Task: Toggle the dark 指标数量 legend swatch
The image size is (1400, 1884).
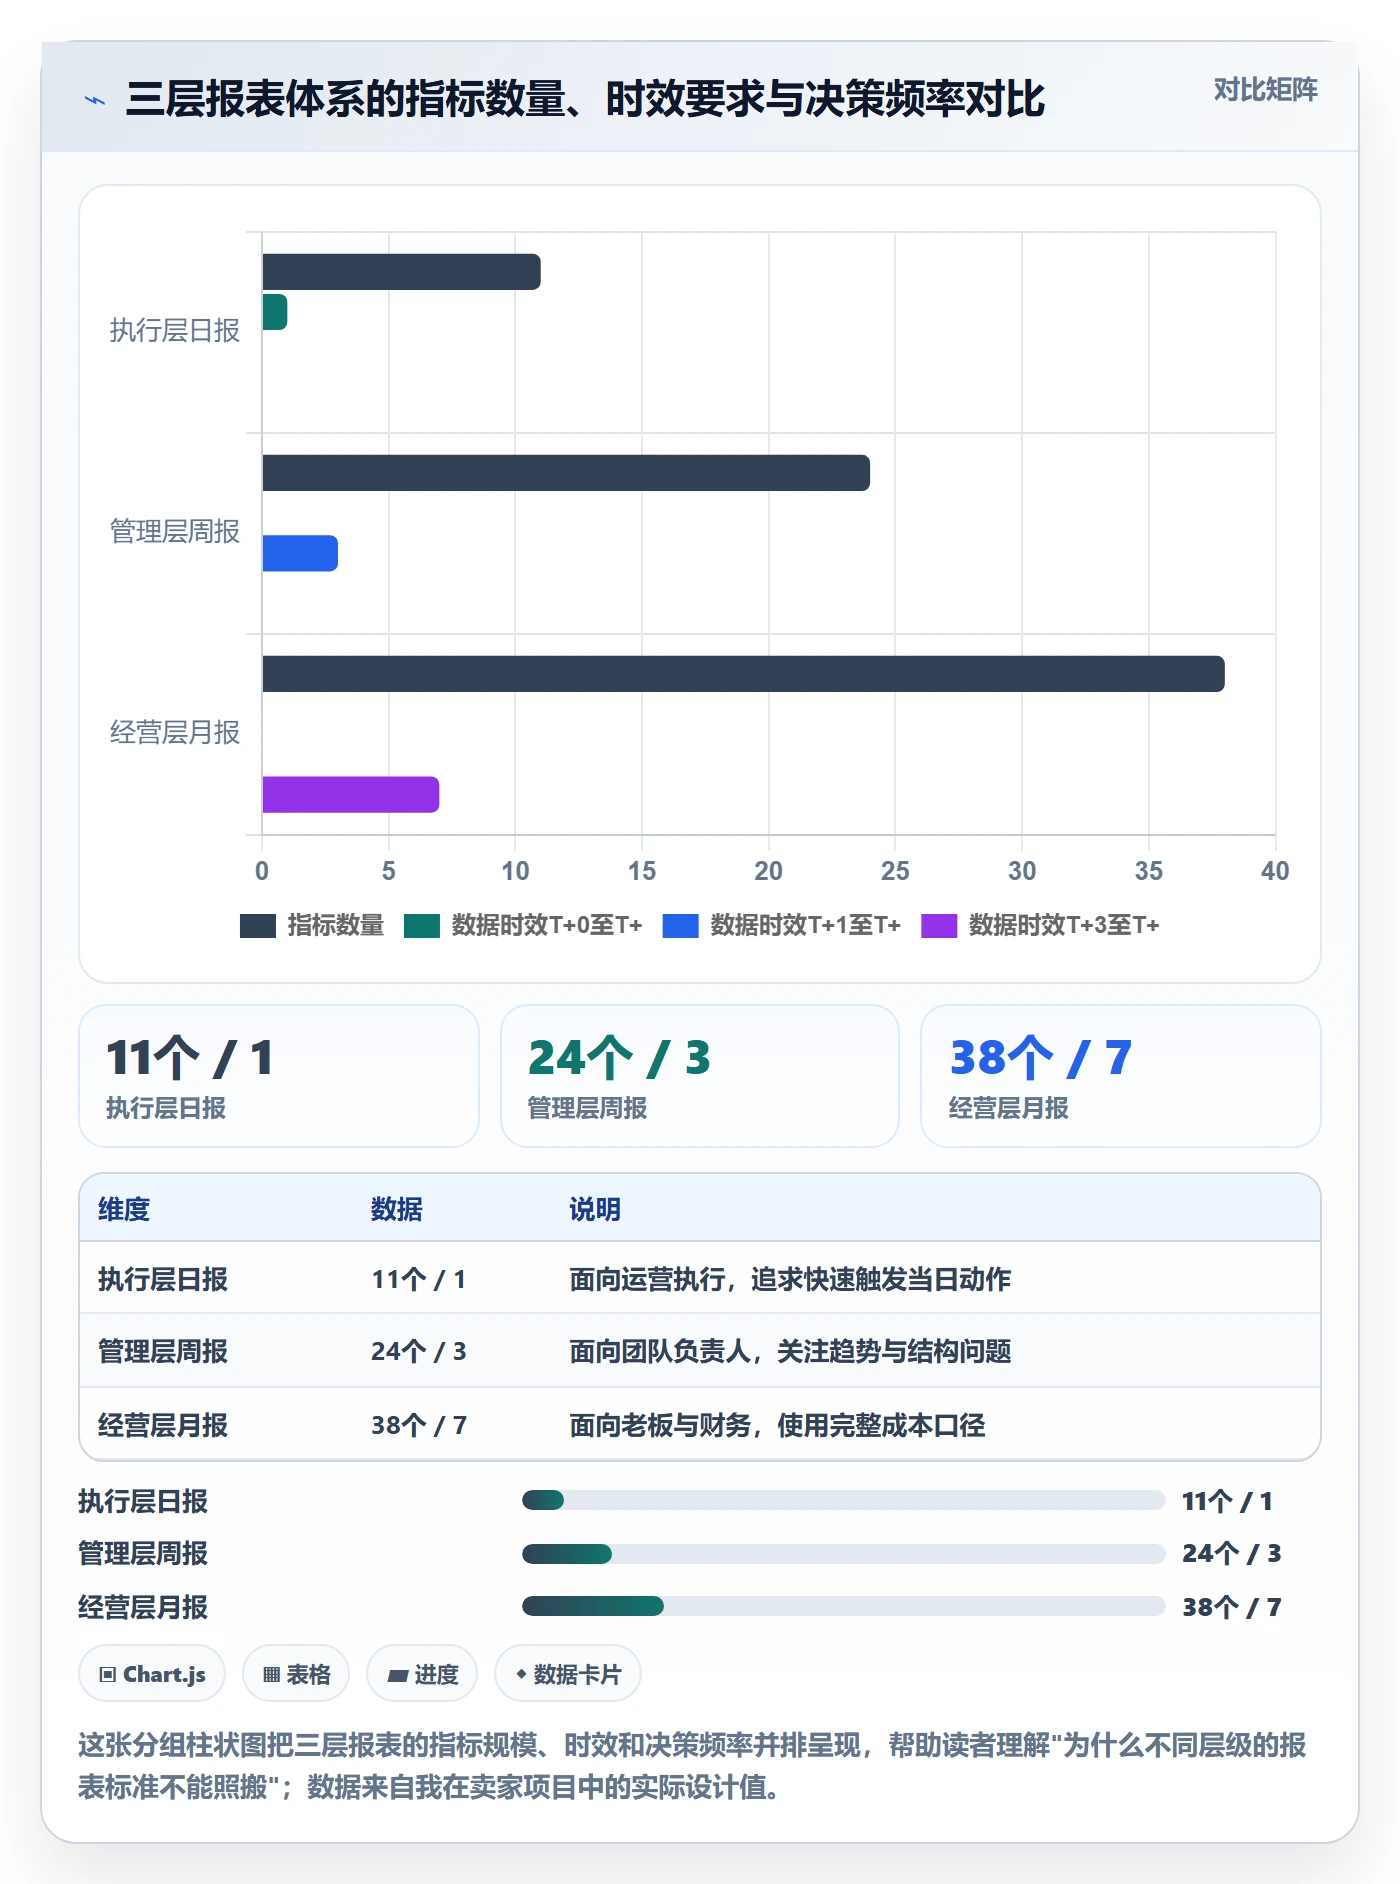Action: pyautogui.click(x=258, y=926)
